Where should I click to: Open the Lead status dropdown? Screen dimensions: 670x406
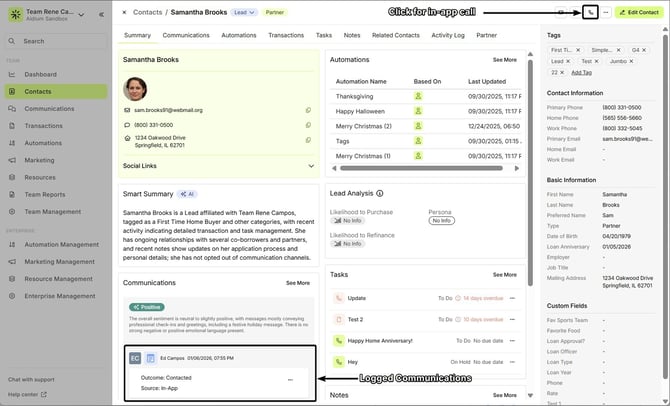244,12
